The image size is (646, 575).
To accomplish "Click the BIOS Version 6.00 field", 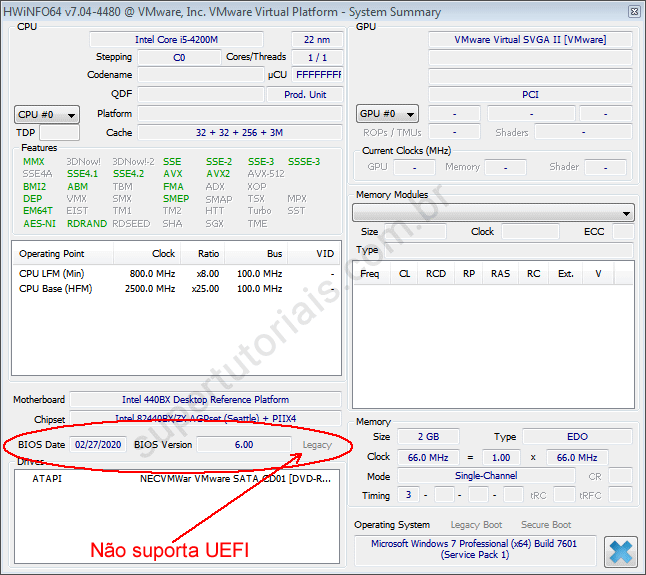I will [242, 444].
